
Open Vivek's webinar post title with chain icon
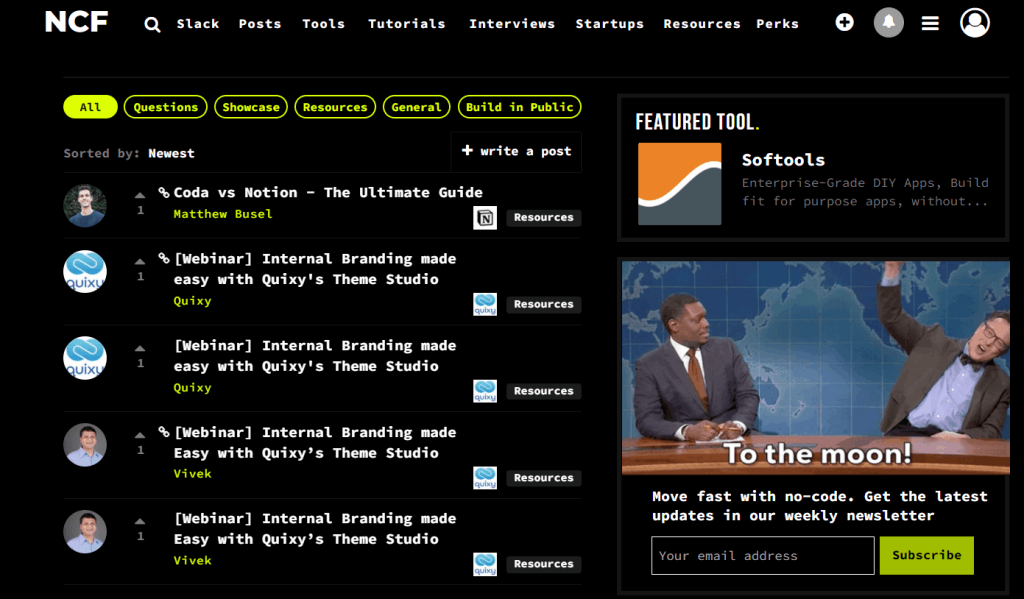(x=315, y=443)
